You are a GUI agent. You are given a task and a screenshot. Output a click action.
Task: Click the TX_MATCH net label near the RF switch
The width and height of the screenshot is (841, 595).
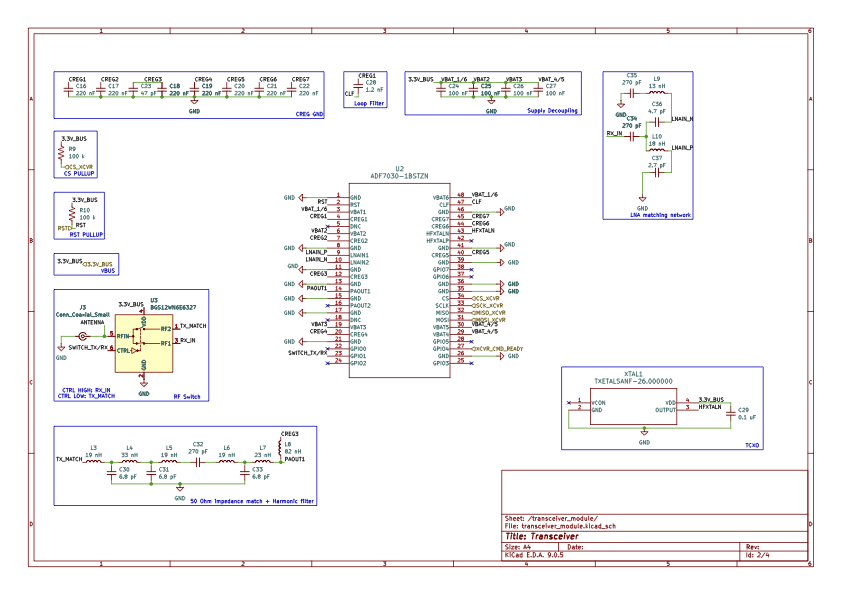coord(193,326)
